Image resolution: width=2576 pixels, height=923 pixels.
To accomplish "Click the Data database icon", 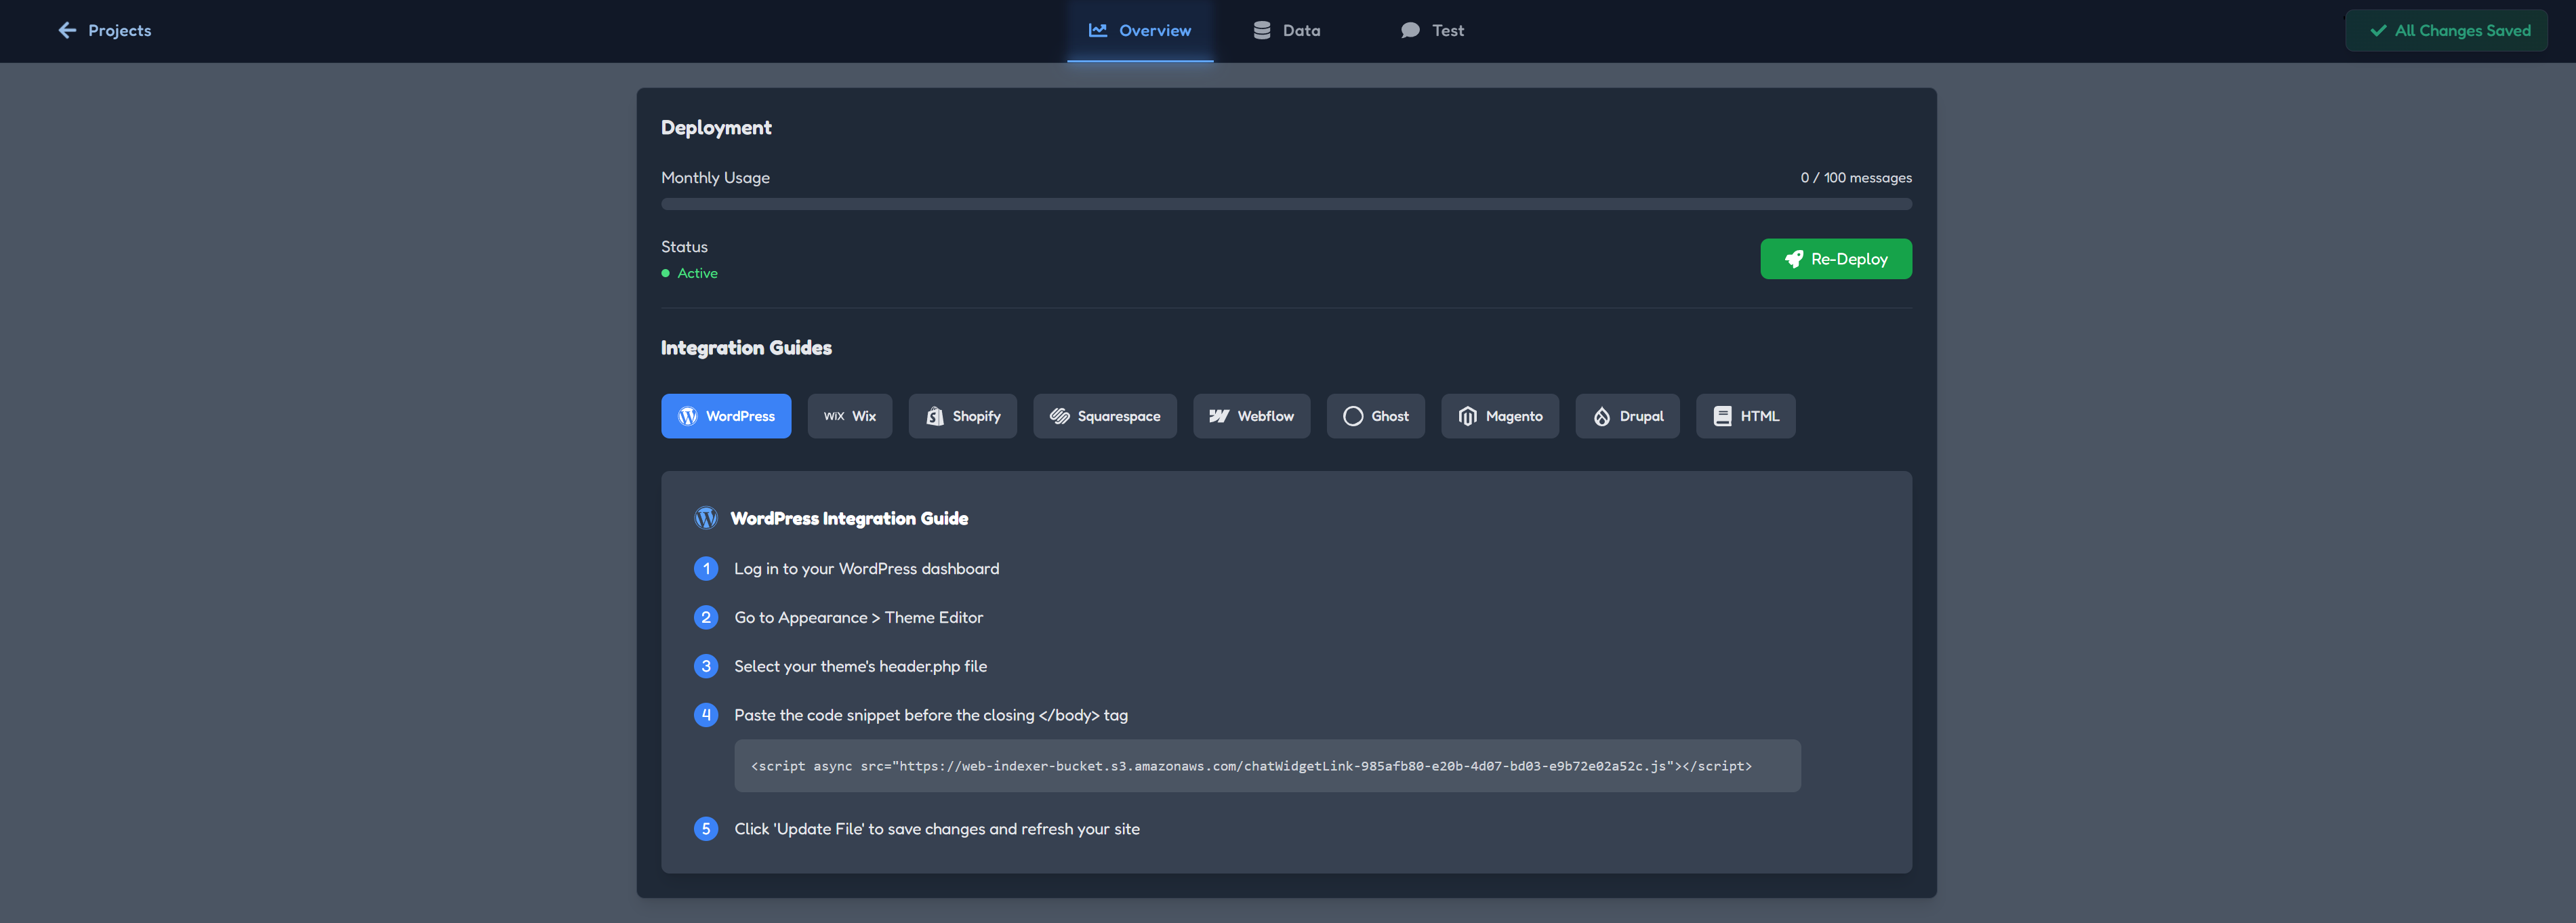I will coord(1262,30).
